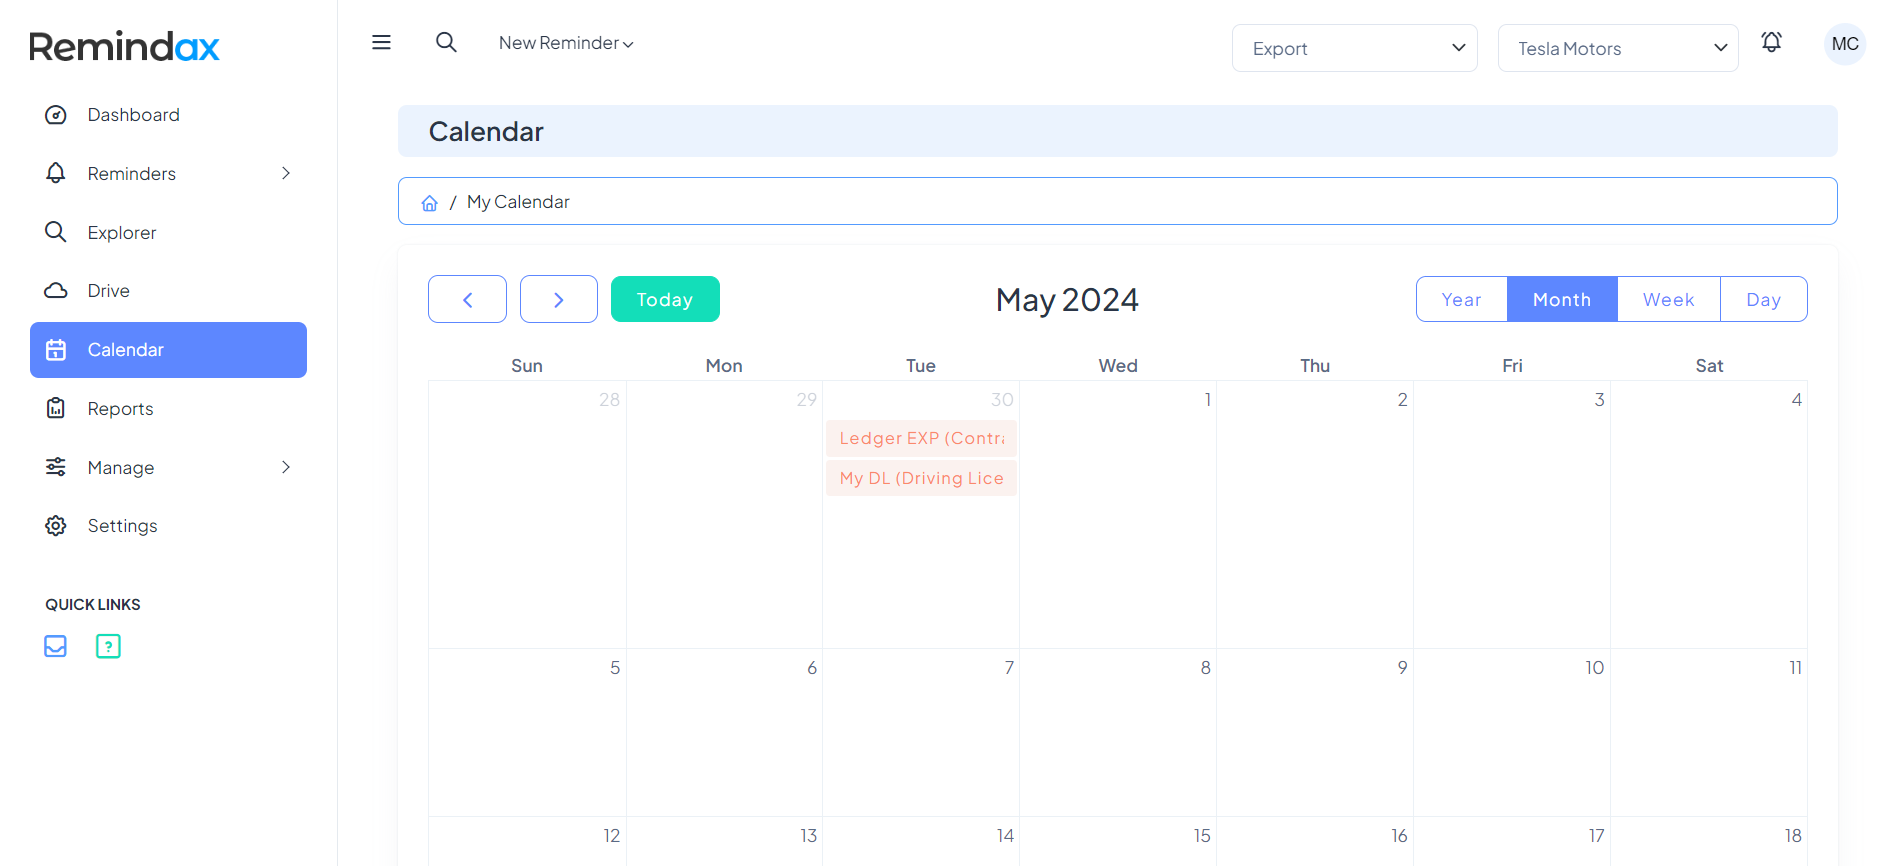Open the Drive cloud icon
This screenshot has height=866, width=1877.
pyautogui.click(x=56, y=290)
